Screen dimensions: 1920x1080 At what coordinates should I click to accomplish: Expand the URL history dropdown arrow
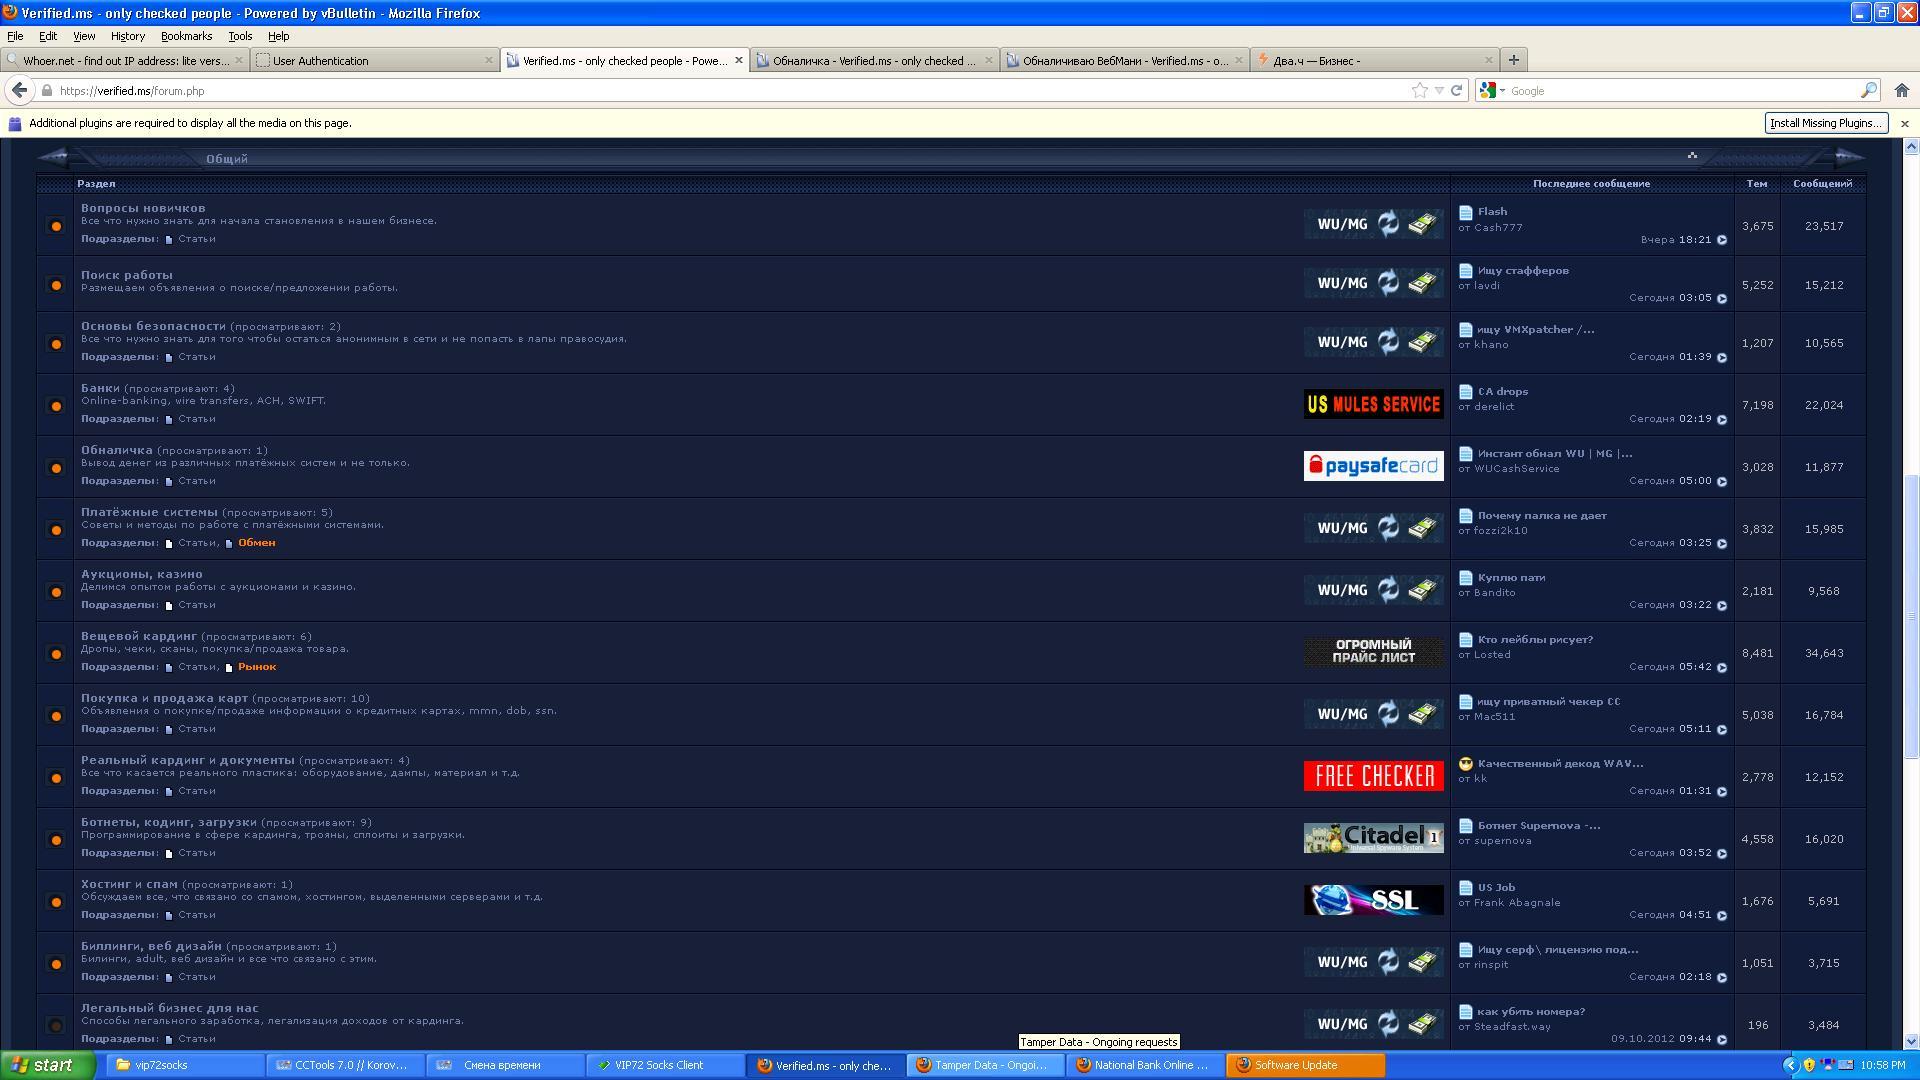(1439, 91)
